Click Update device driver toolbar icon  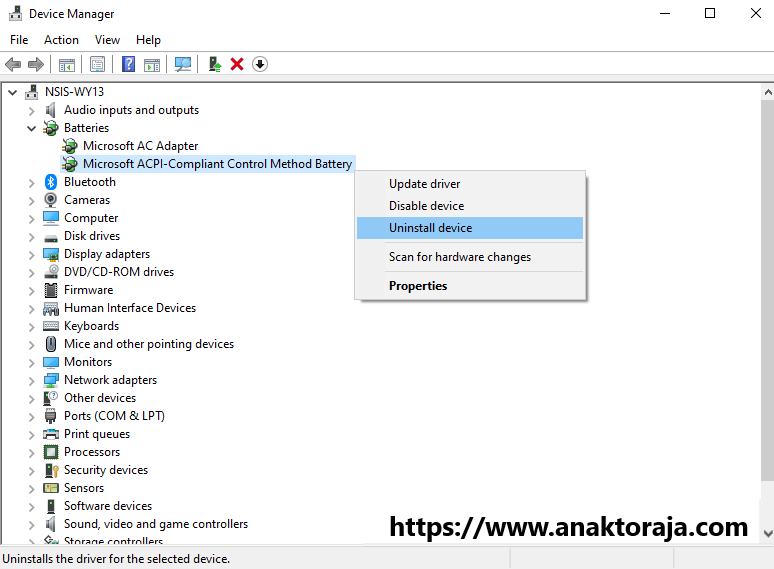point(215,64)
